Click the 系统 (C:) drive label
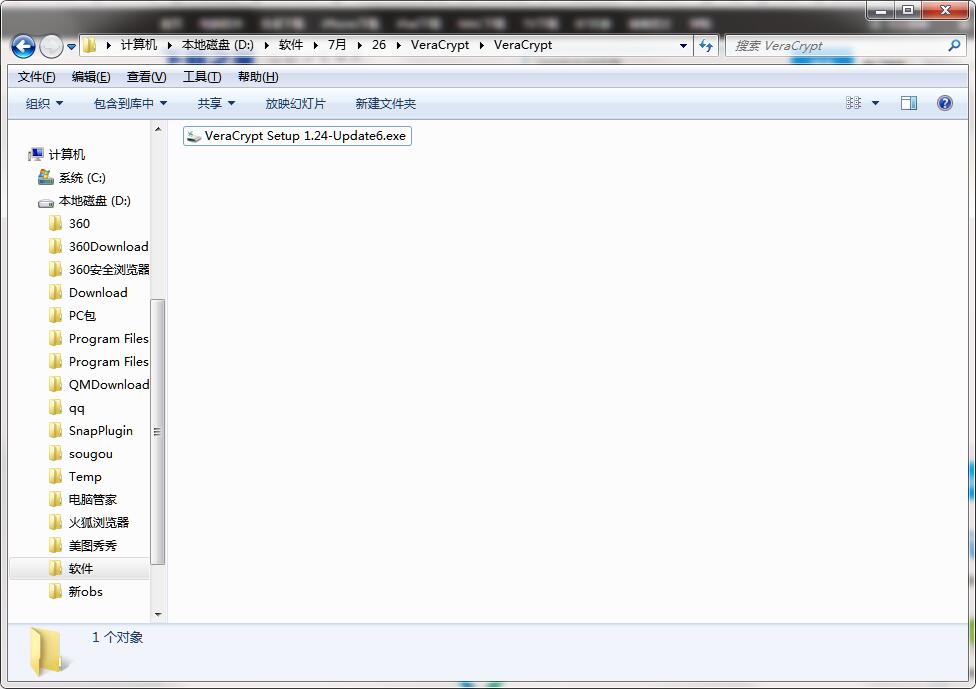Screen dimensions: 976x689 click(x=82, y=178)
